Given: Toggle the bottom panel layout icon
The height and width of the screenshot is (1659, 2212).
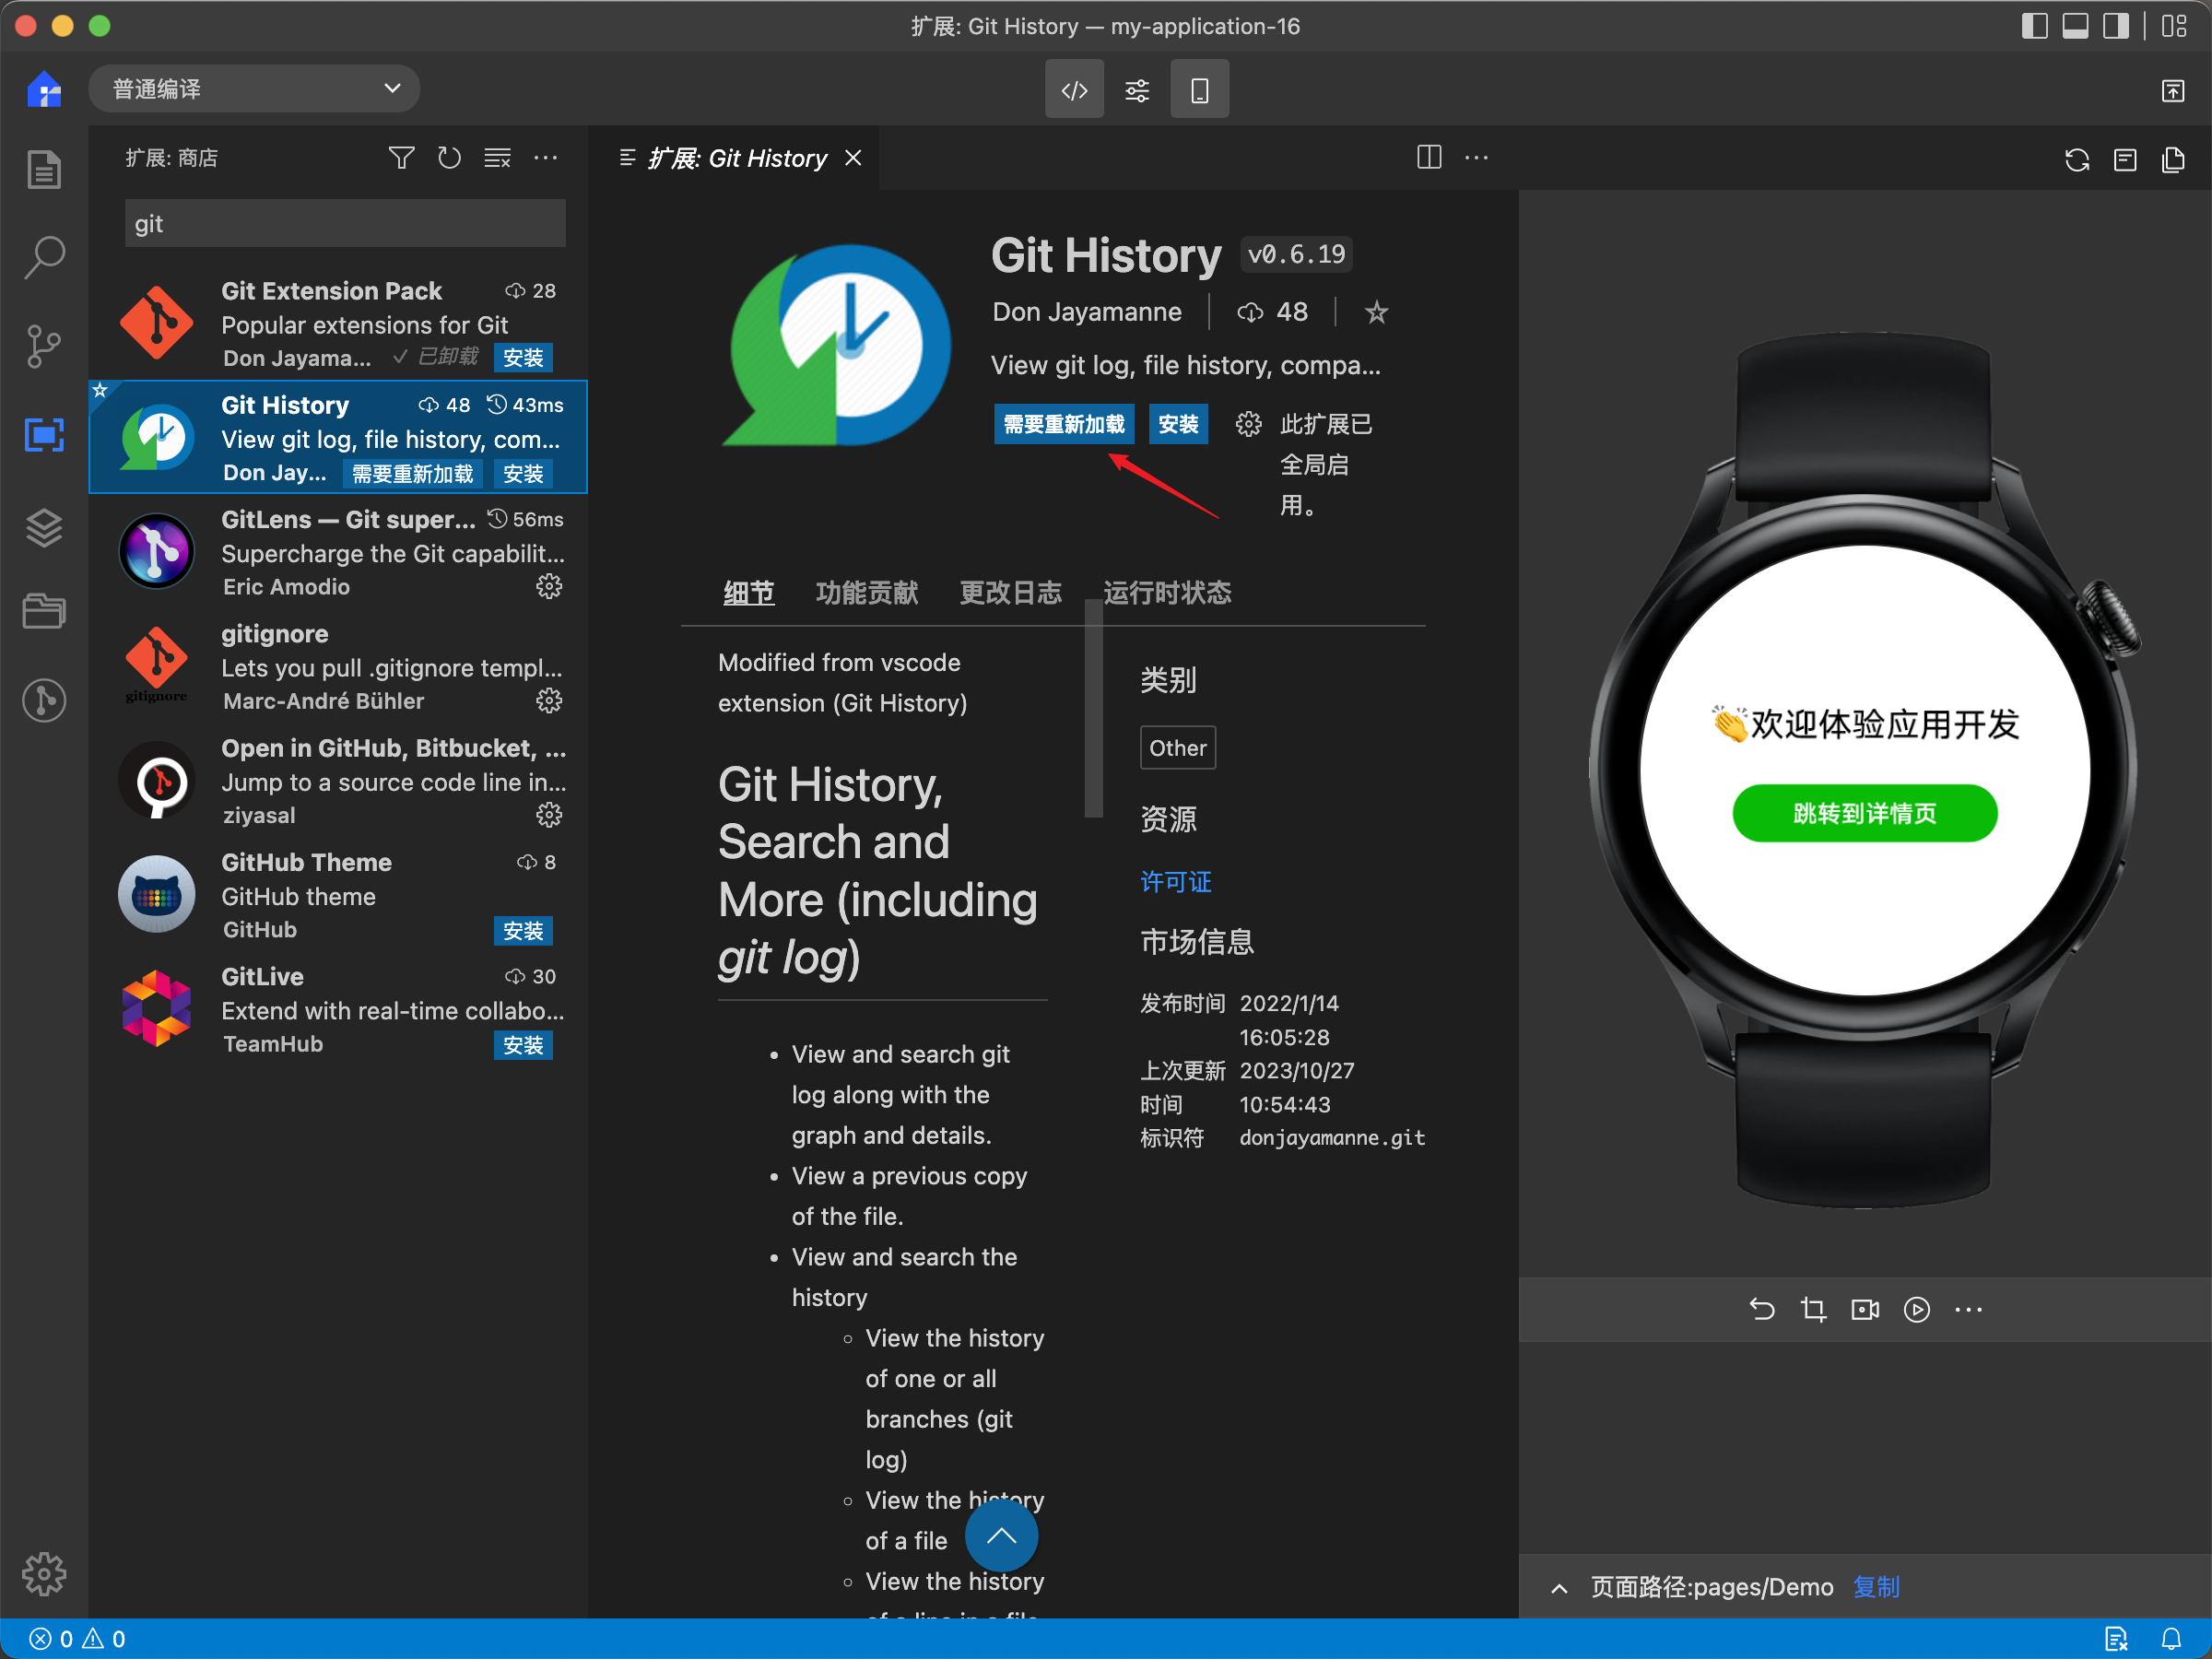Looking at the screenshot, I should click(x=2075, y=26).
